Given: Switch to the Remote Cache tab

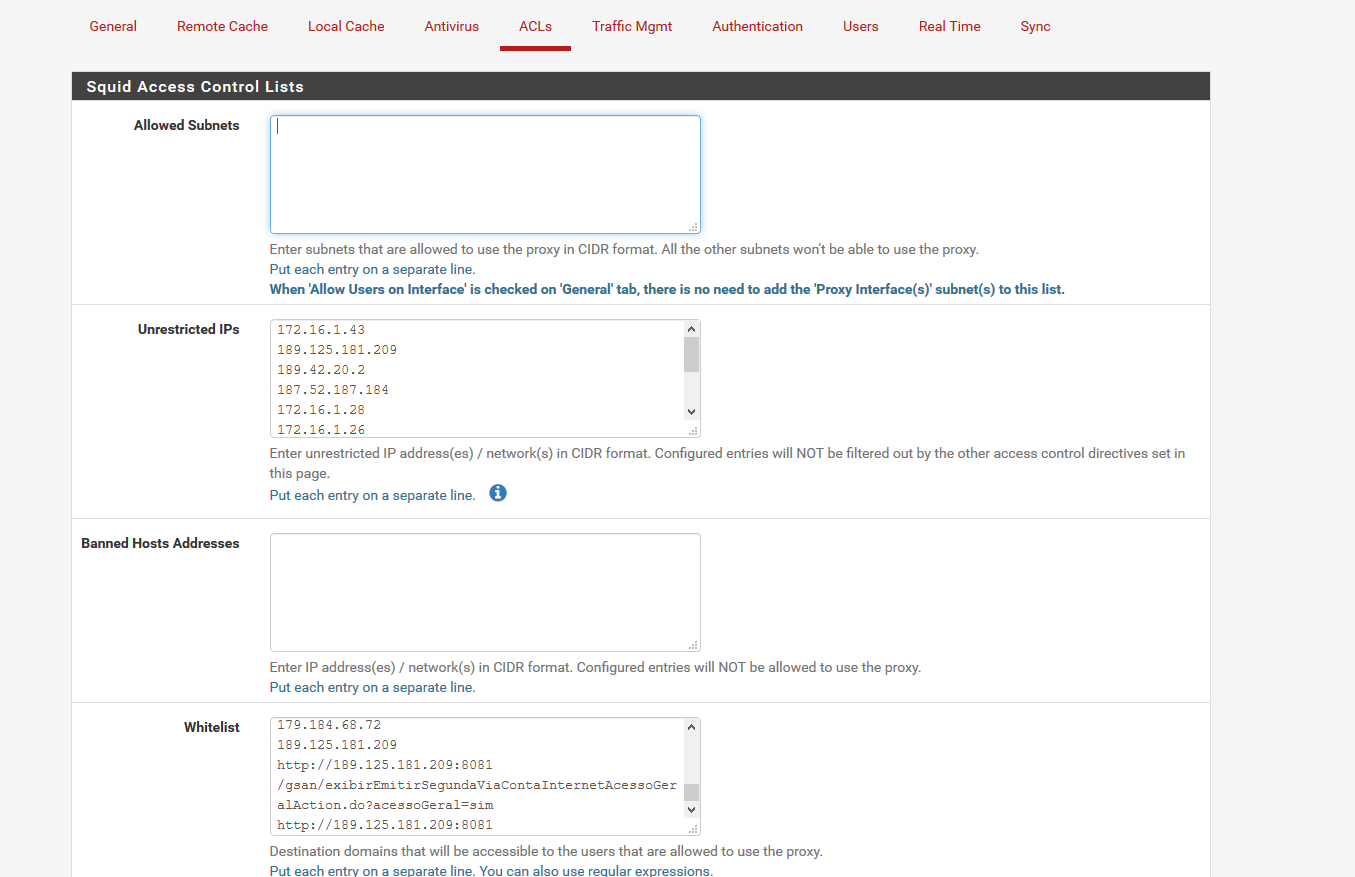Looking at the screenshot, I should (x=222, y=26).
